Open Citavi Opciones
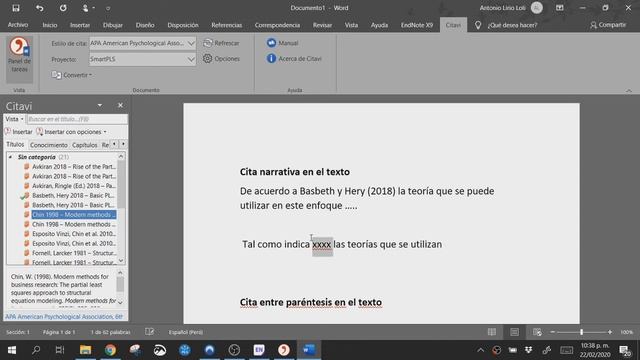This screenshot has height=360, width=640. pyautogui.click(x=221, y=59)
